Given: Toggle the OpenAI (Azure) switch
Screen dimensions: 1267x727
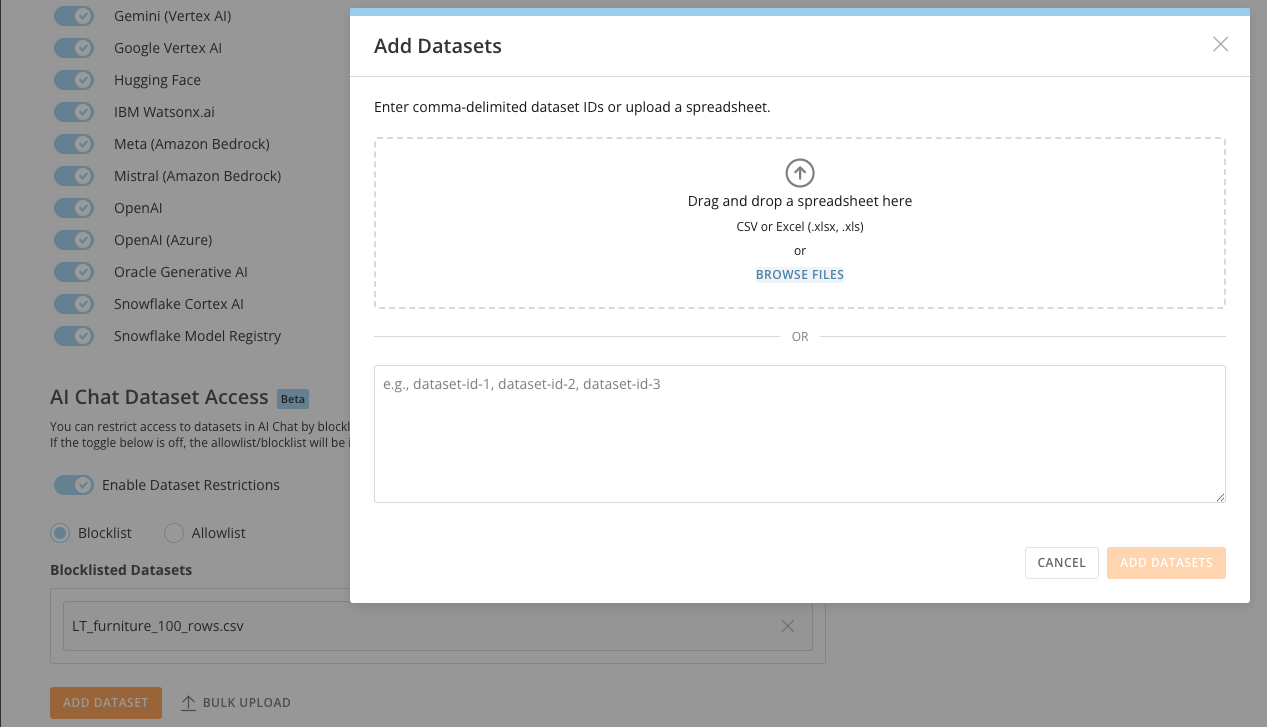Looking at the screenshot, I should click(74, 240).
